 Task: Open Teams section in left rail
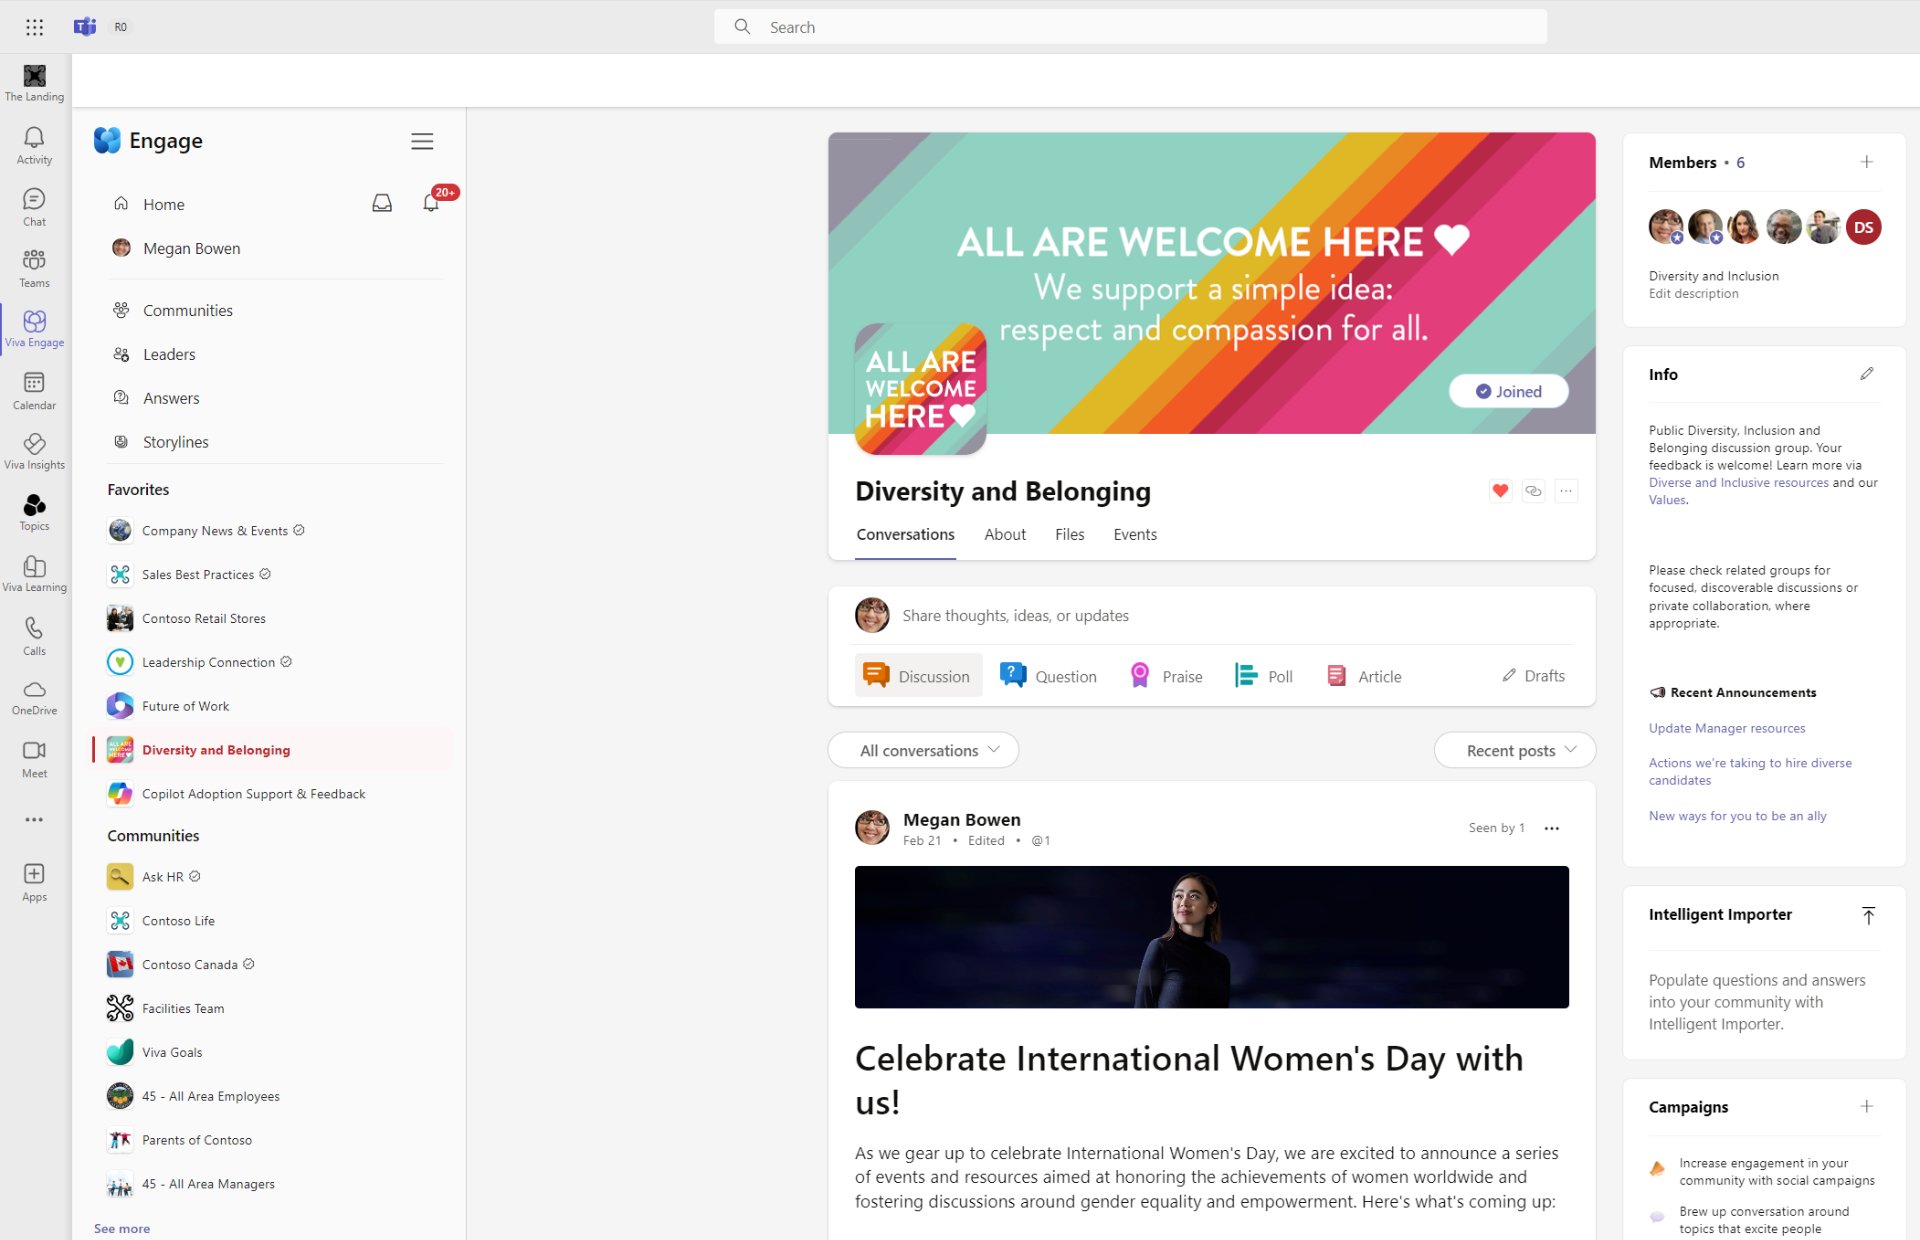(35, 269)
